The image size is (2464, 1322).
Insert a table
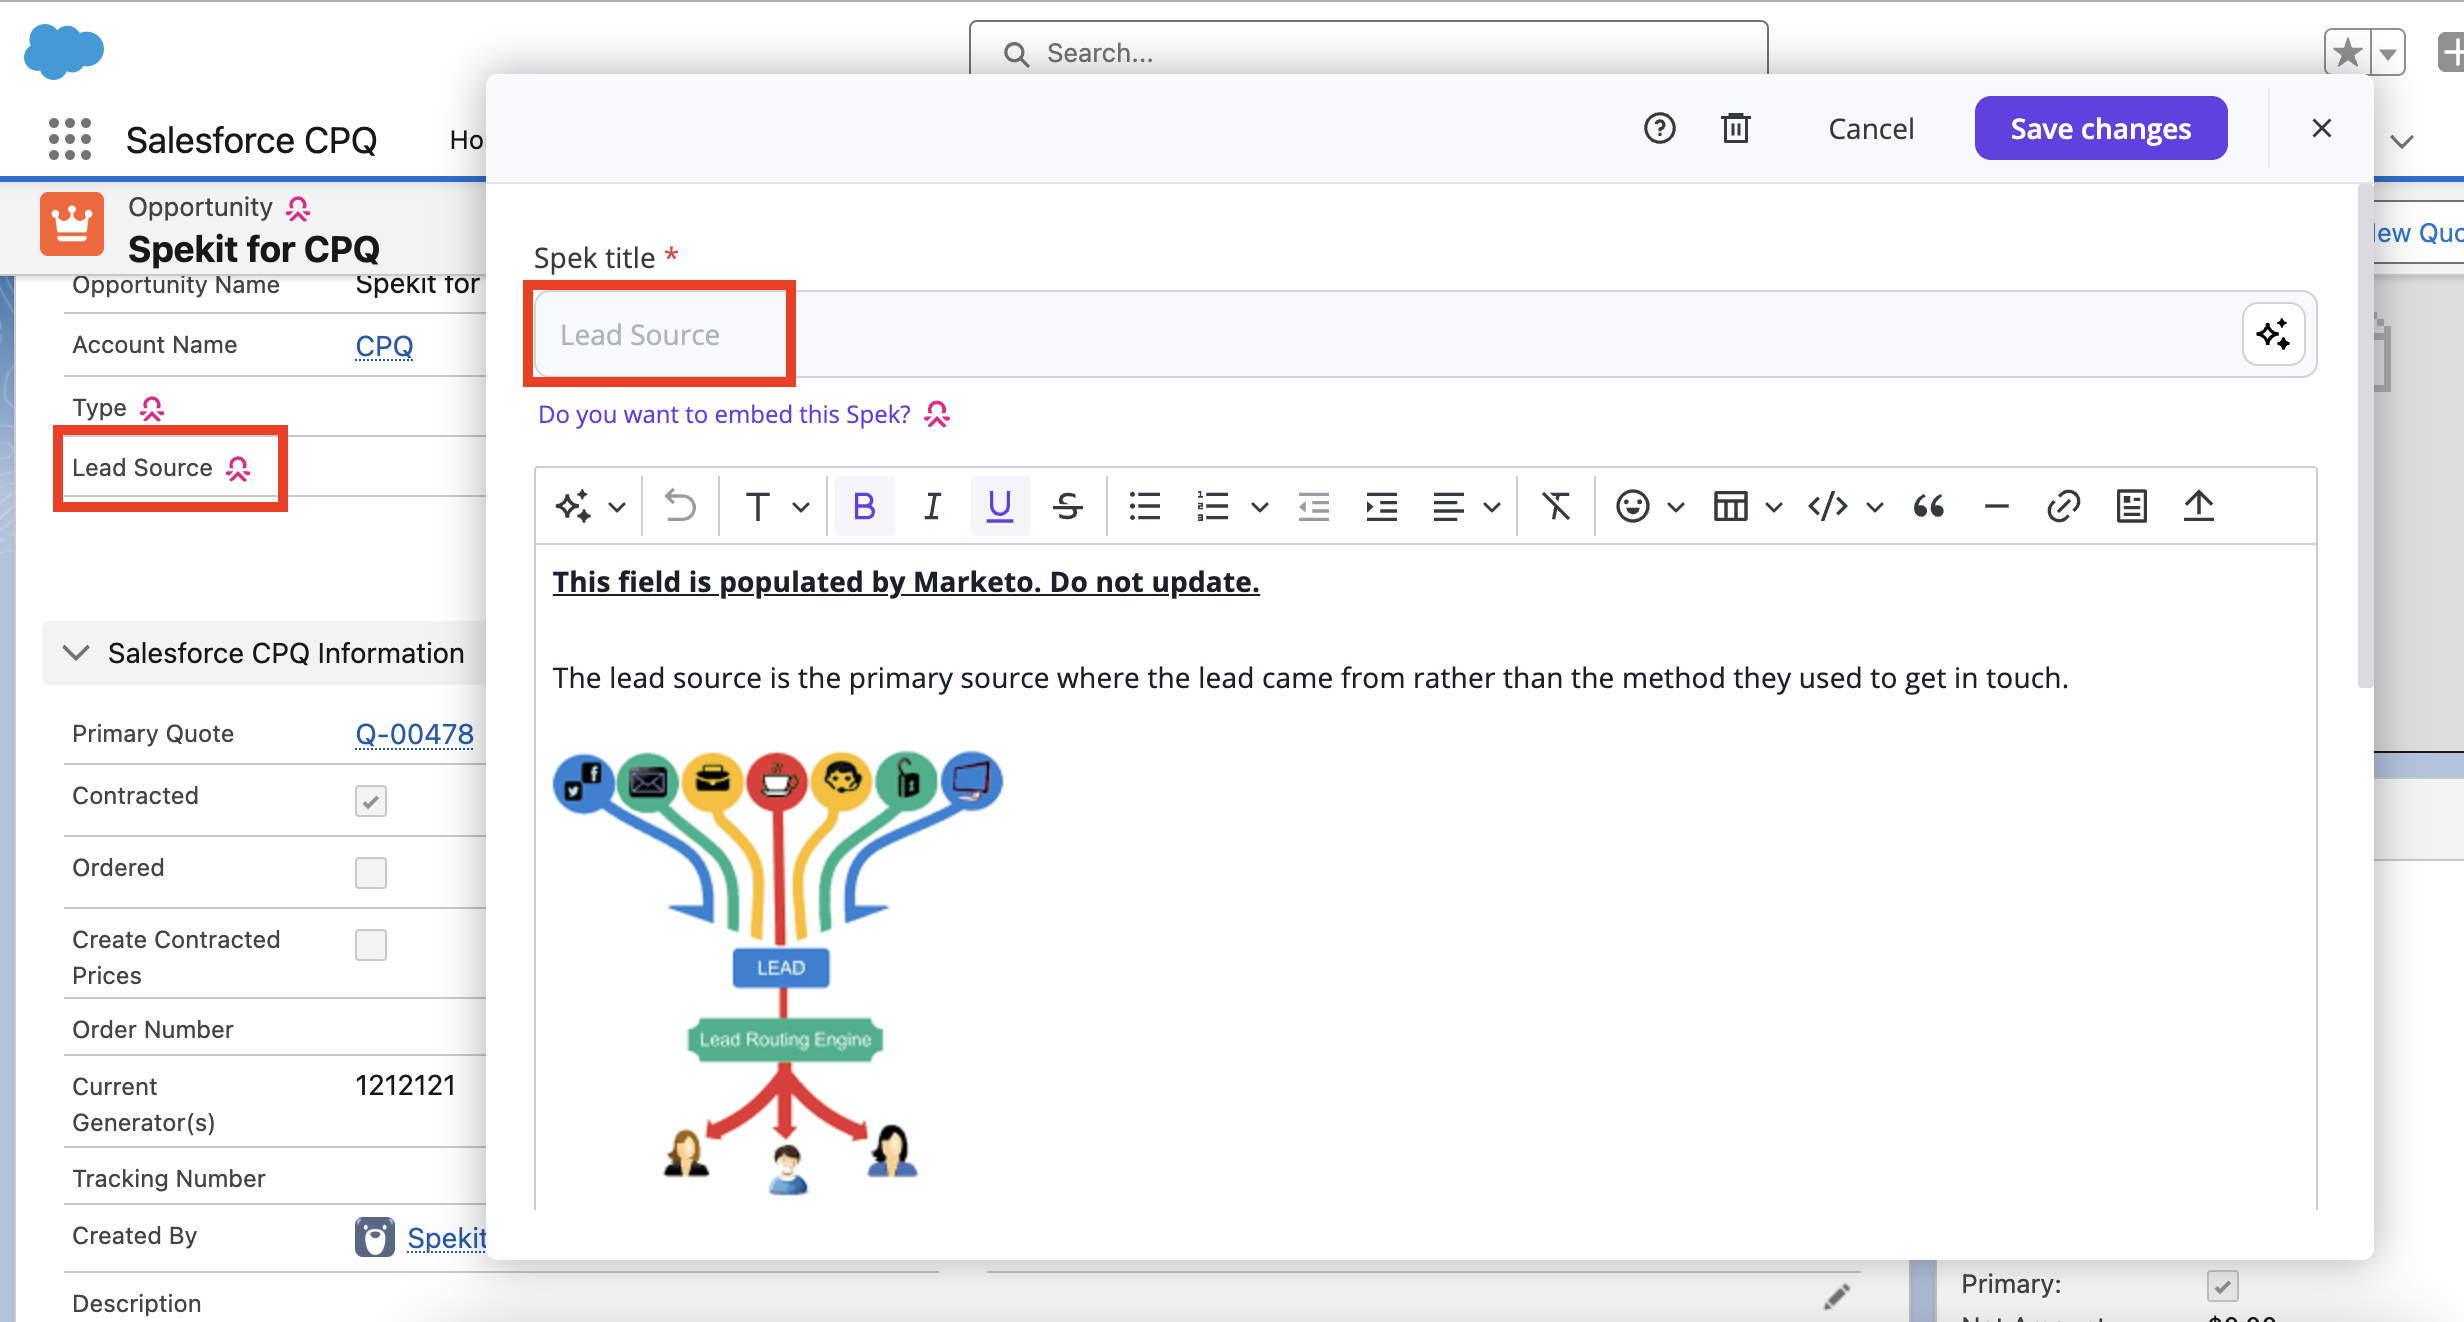1731,506
